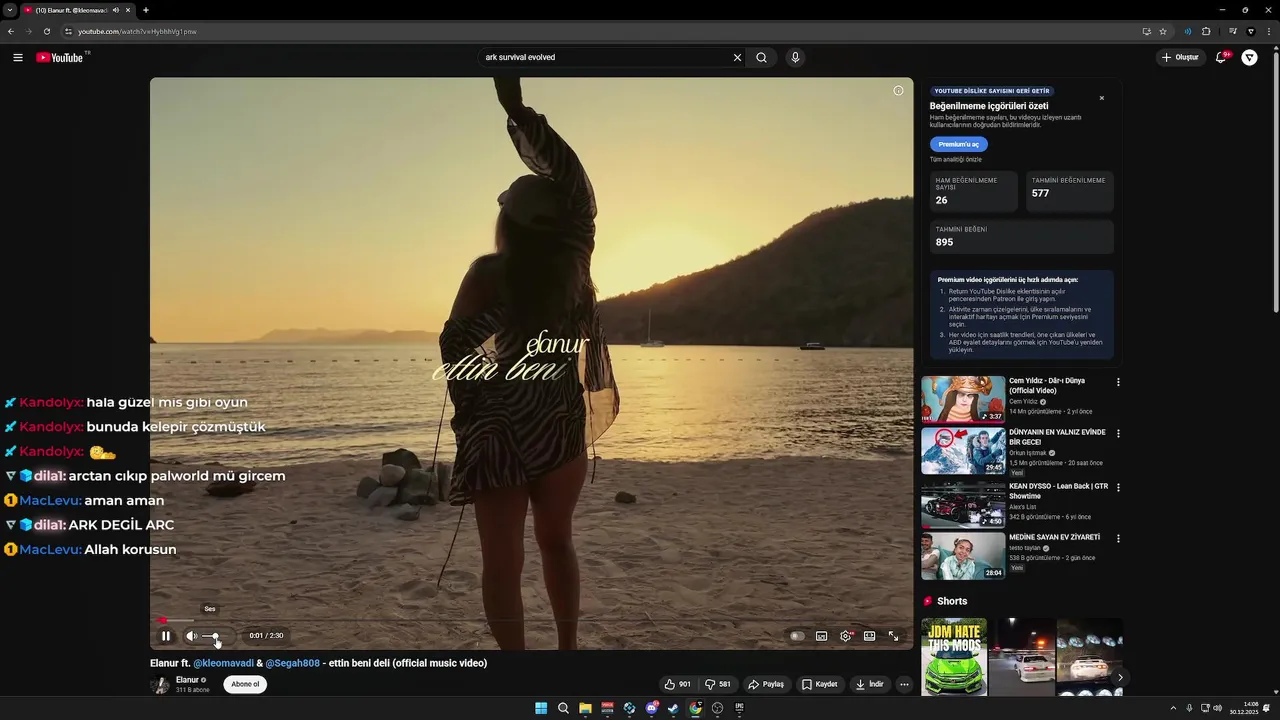
Task: Click Premium'u aç button
Action: tap(959, 144)
